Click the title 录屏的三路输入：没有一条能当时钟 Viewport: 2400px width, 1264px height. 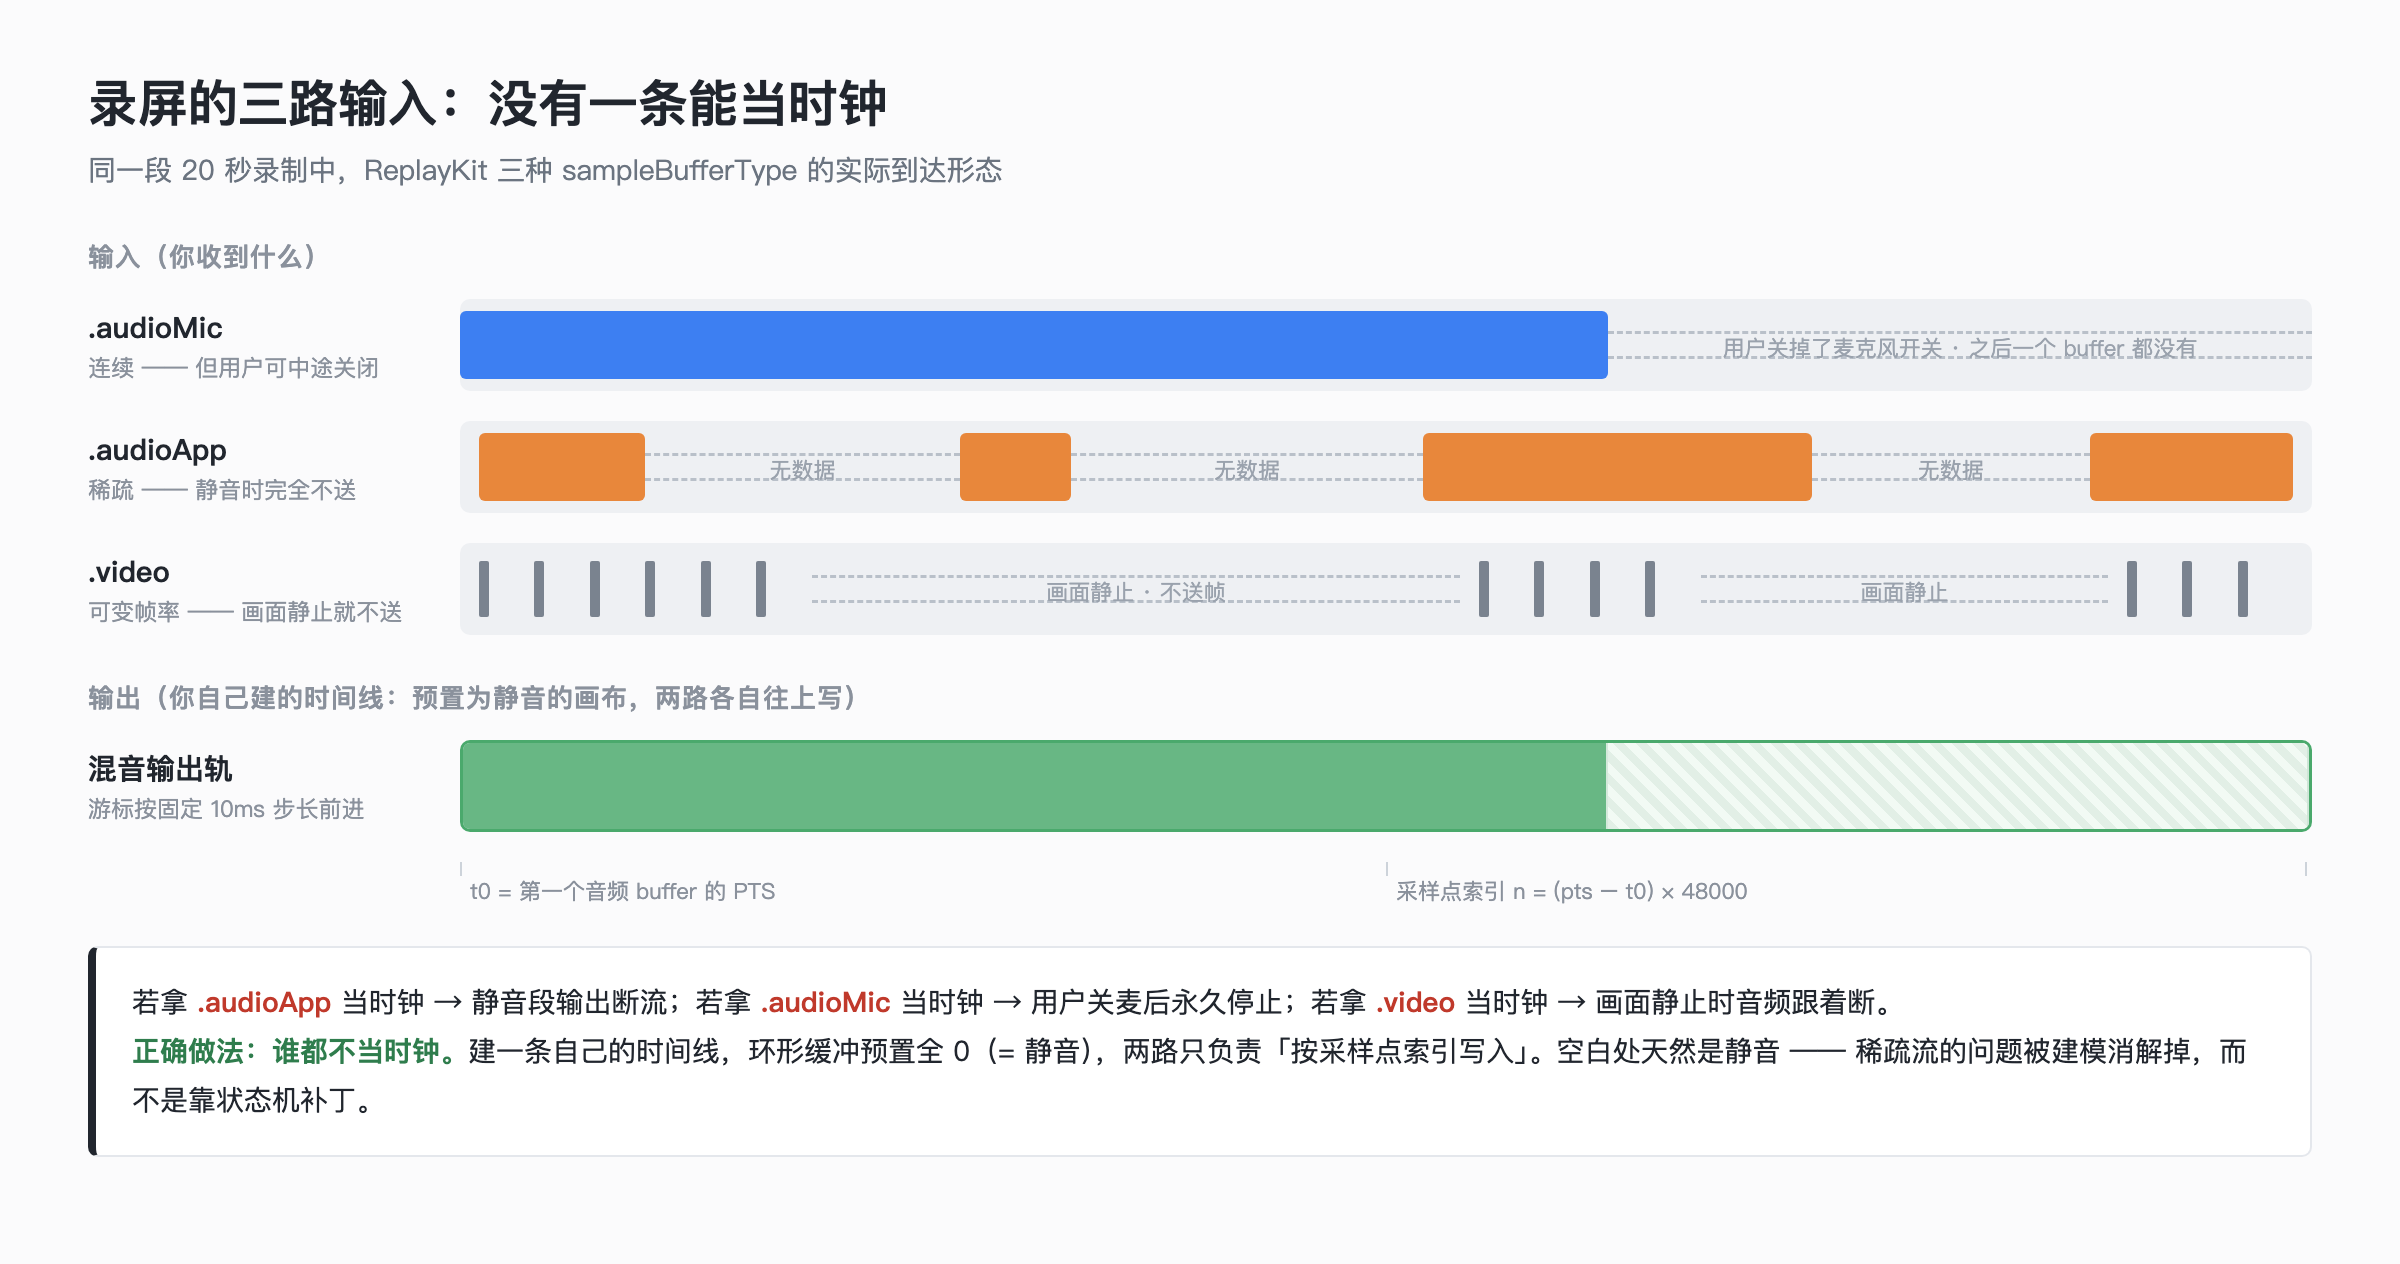[x=488, y=104]
